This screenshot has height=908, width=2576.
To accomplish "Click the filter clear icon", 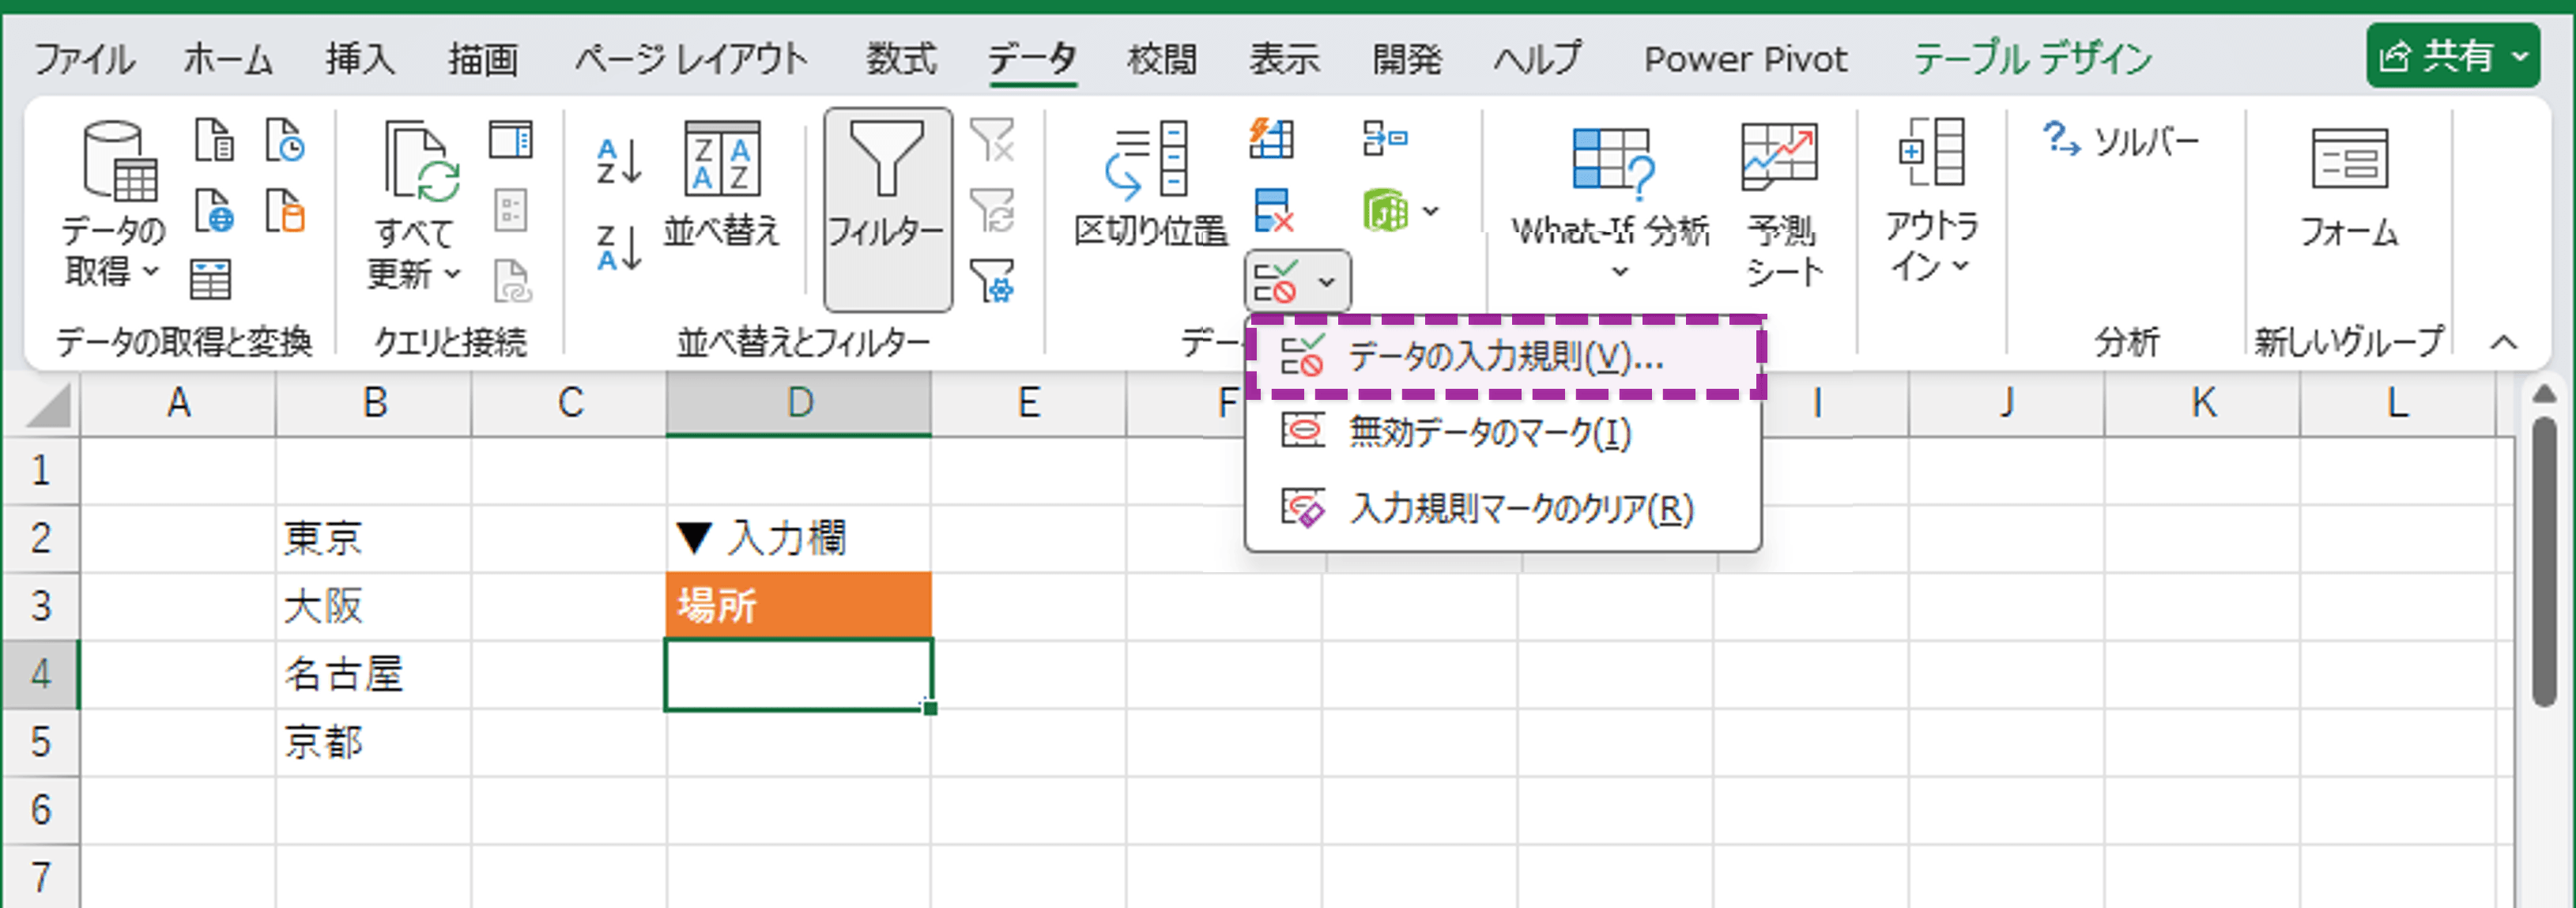I will [993, 140].
